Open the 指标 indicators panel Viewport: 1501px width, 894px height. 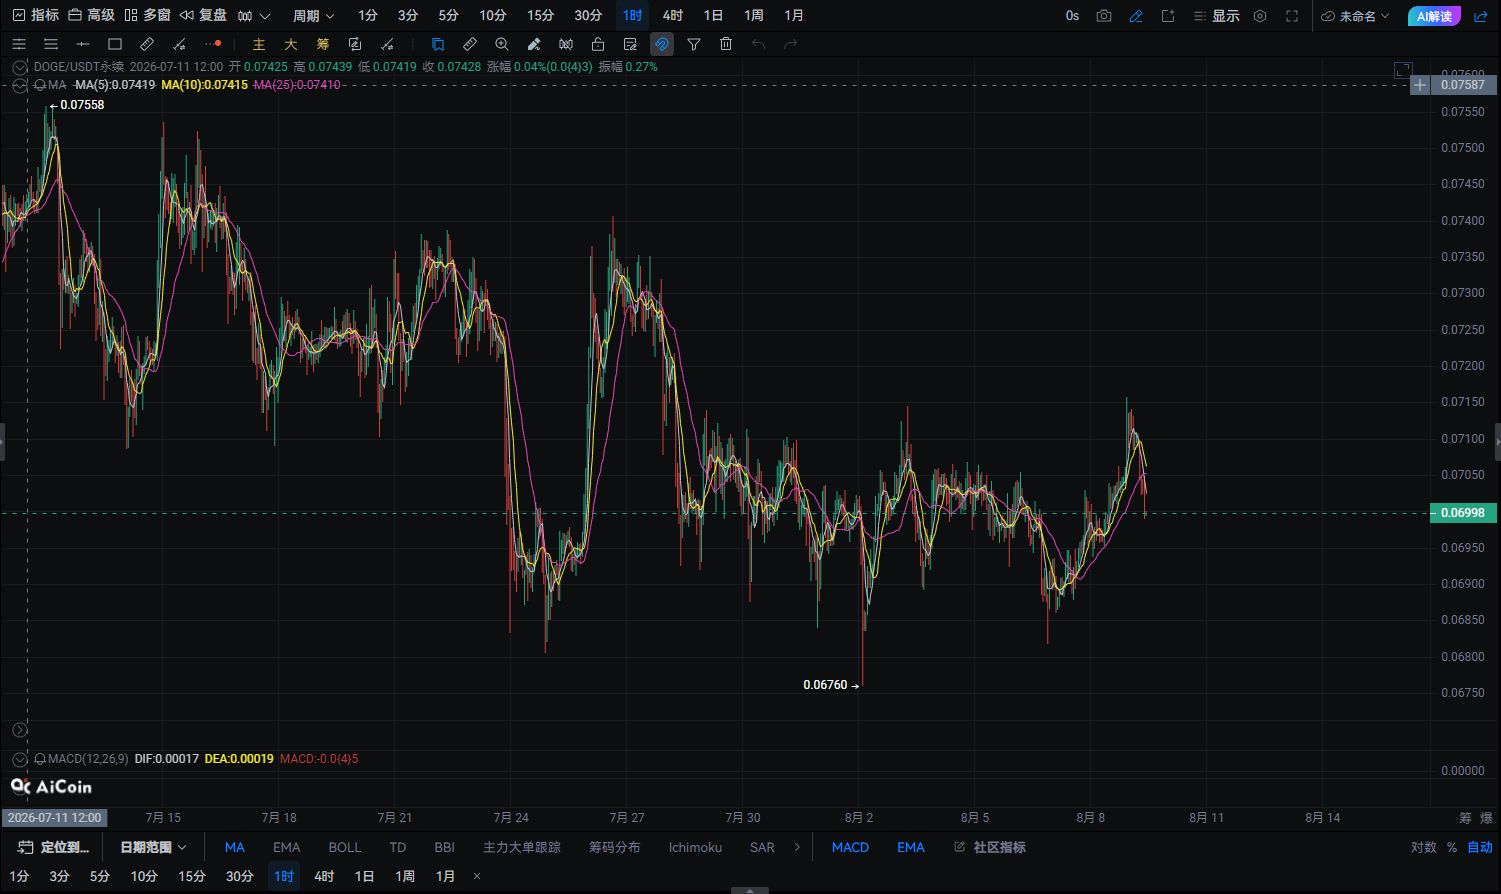click(35, 15)
